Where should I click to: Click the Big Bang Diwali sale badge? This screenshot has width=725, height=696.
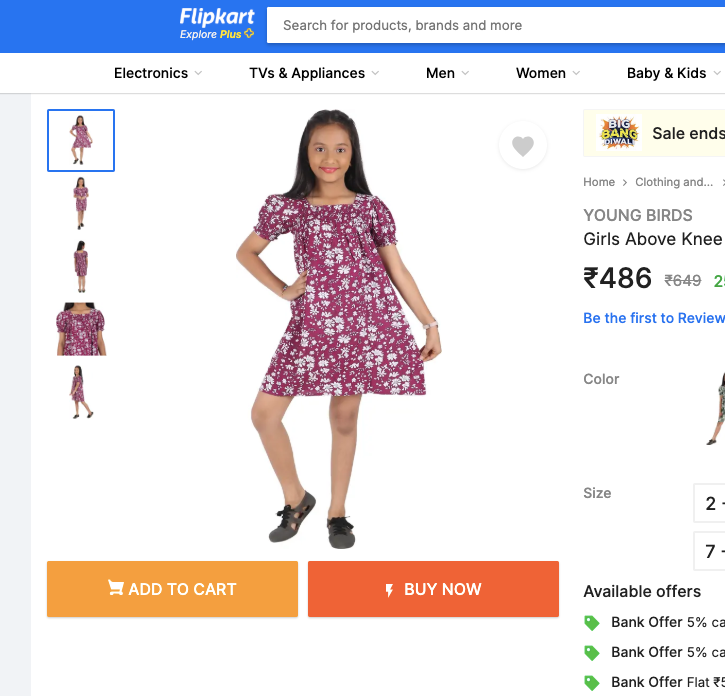[618, 133]
